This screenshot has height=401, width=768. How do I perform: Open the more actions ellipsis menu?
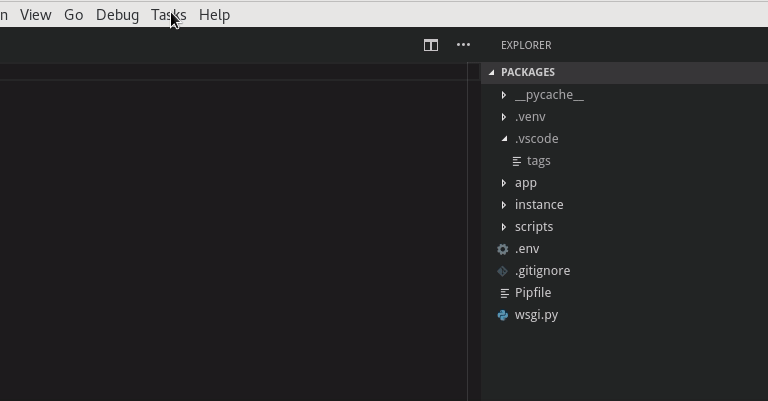point(463,45)
